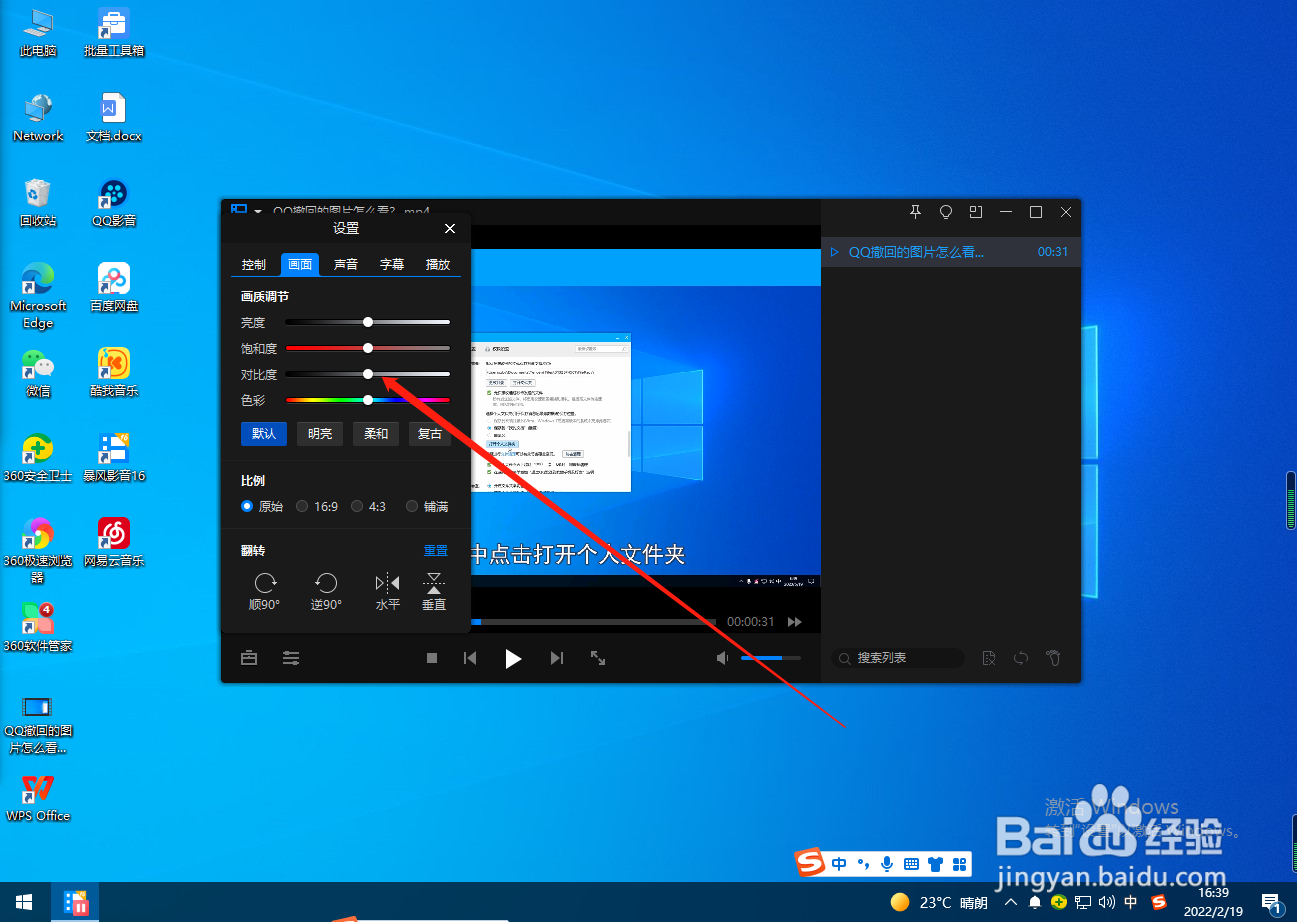
Task: Rotate video counterclockwise 90 degrees
Action: tap(326, 592)
